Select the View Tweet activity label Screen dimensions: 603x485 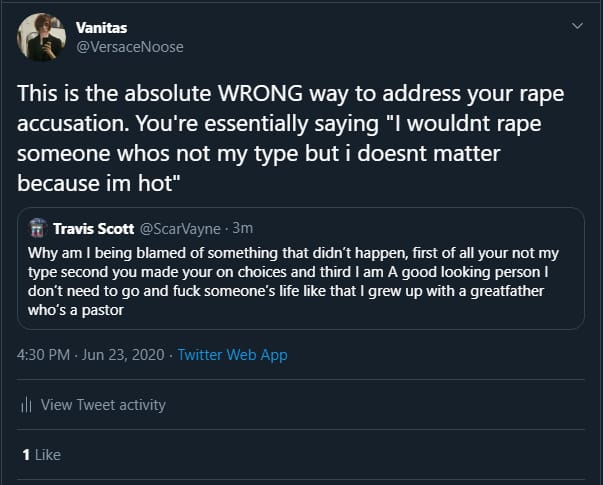pos(103,405)
